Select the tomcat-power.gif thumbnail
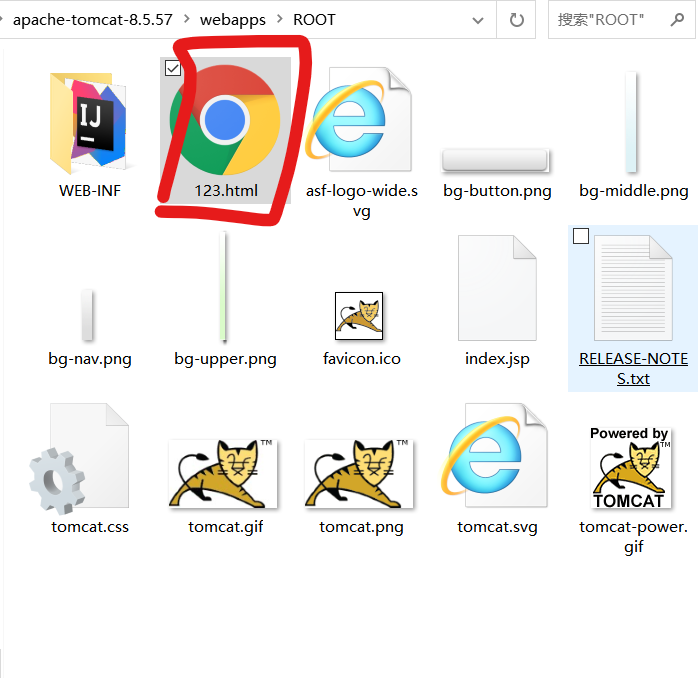Screen dimensions: 698x678 click(631, 468)
